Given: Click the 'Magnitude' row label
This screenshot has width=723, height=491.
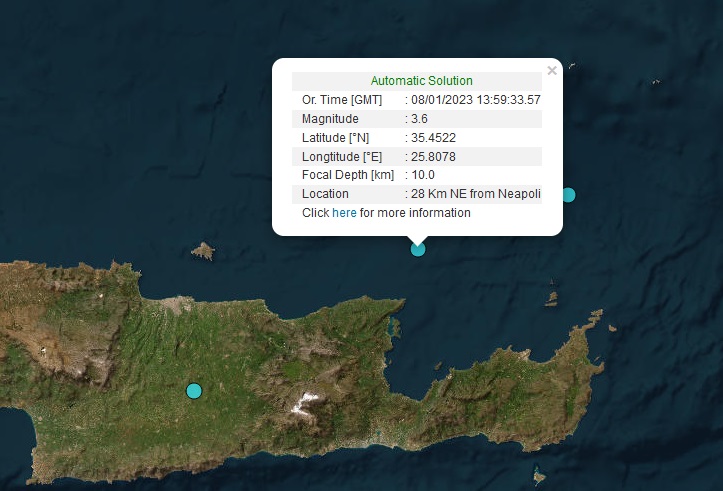Looking at the screenshot, I should [330, 119].
